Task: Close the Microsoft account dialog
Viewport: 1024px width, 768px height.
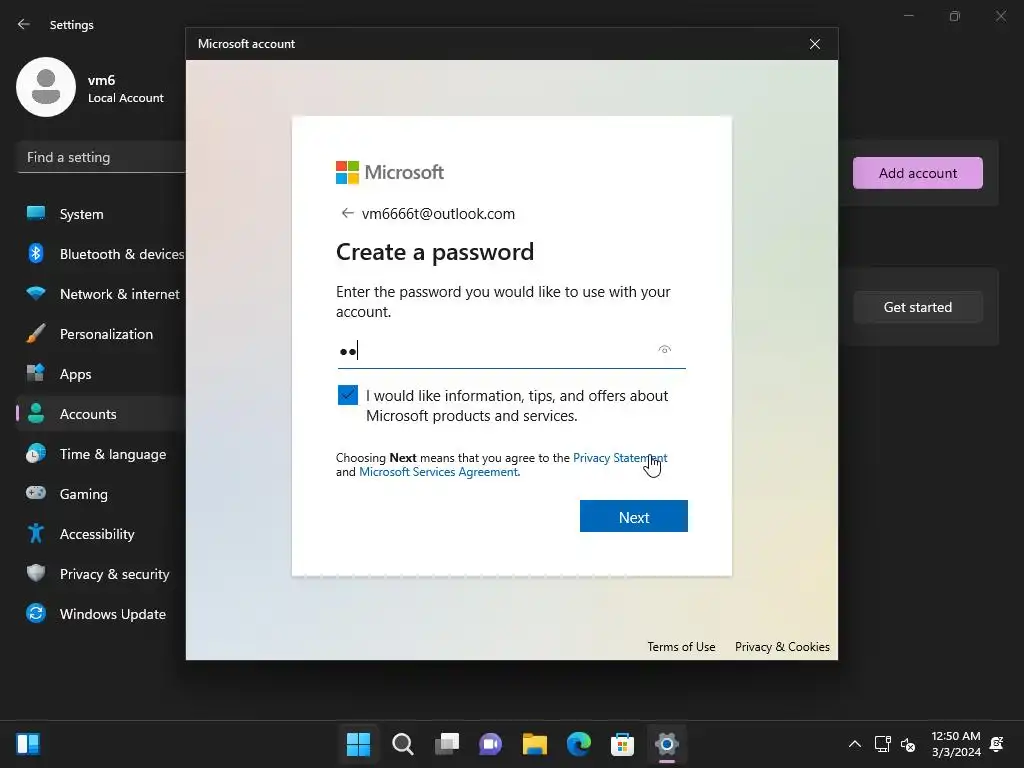Action: click(814, 44)
